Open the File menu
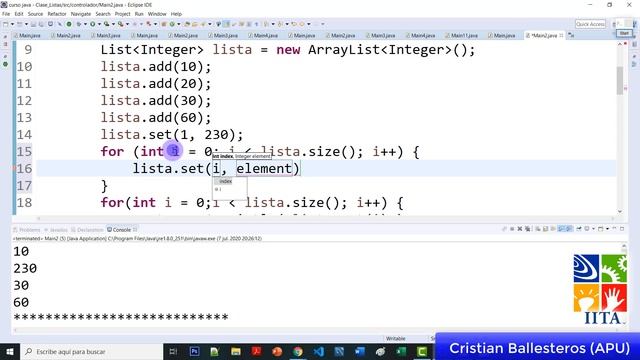 [x=6, y=14]
